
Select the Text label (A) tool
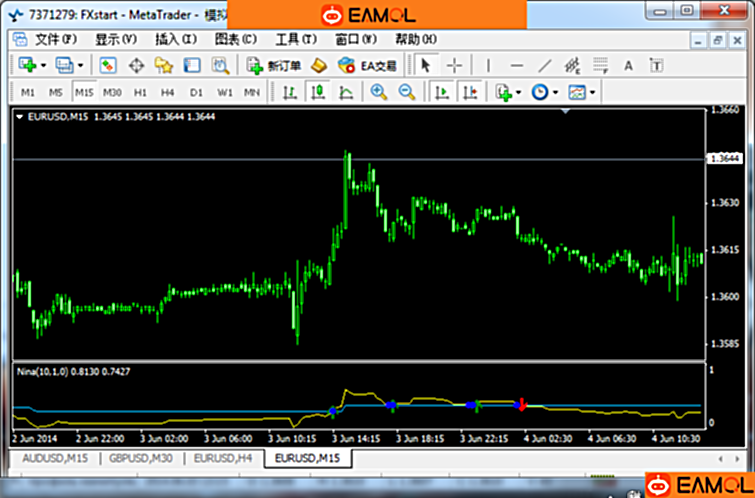click(x=629, y=65)
